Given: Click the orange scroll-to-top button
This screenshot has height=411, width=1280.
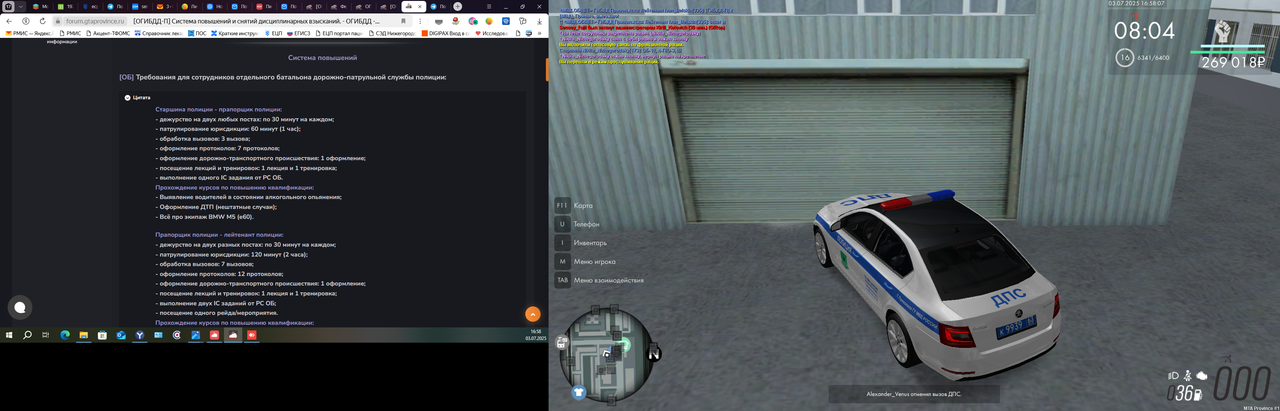Looking at the screenshot, I should tap(533, 314).
